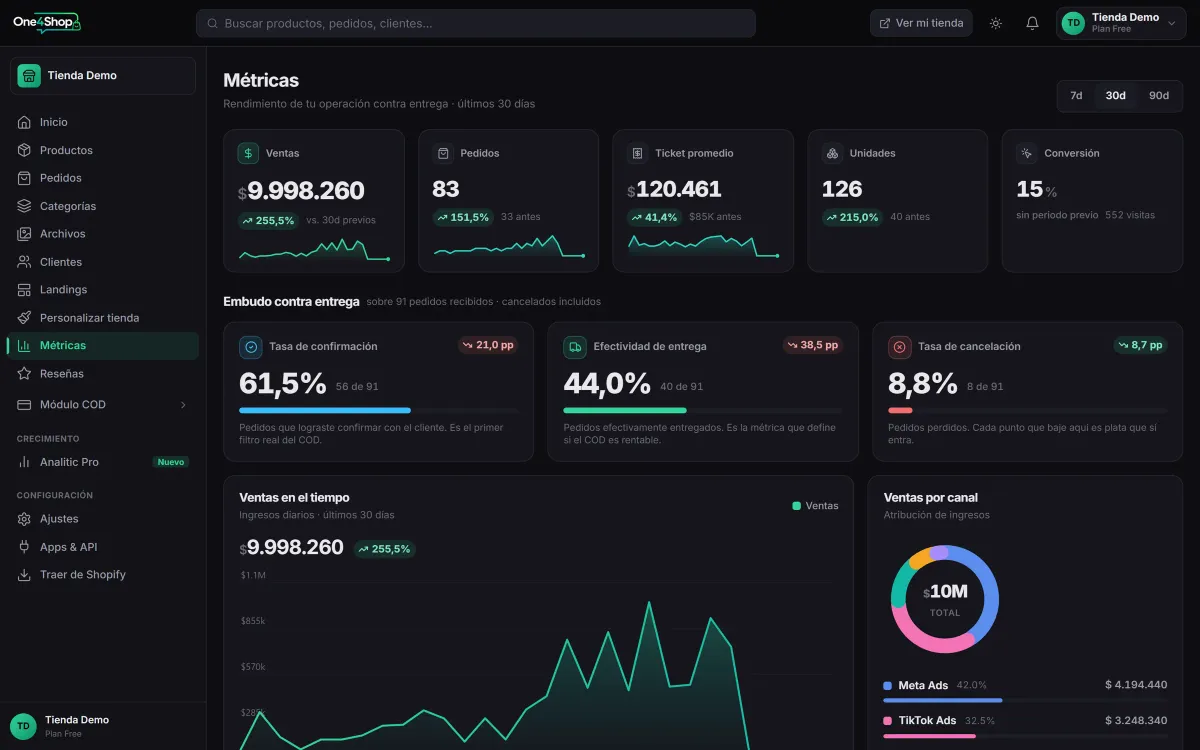Image resolution: width=1200 pixels, height=750 pixels.
Task: Go to Métricas in sidebar
Action: tap(103, 346)
